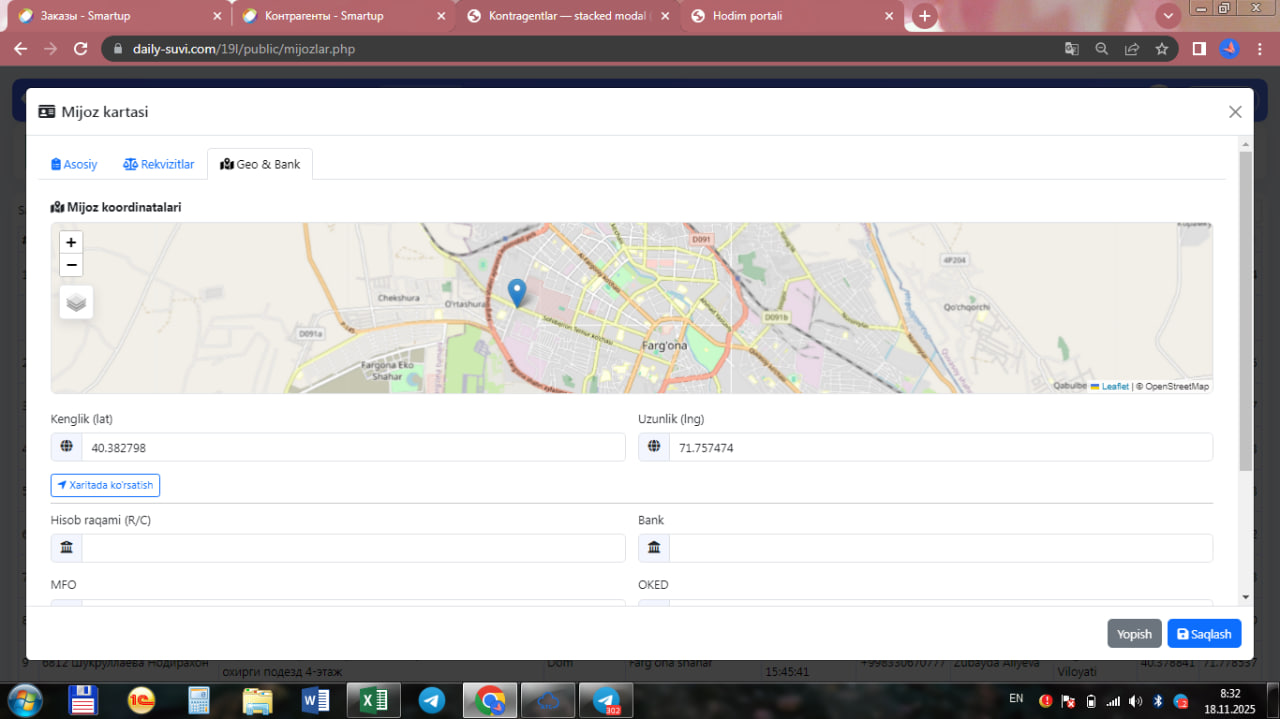Click the Chrome translate page icon
The width and height of the screenshot is (1280, 719).
[x=1071, y=49]
